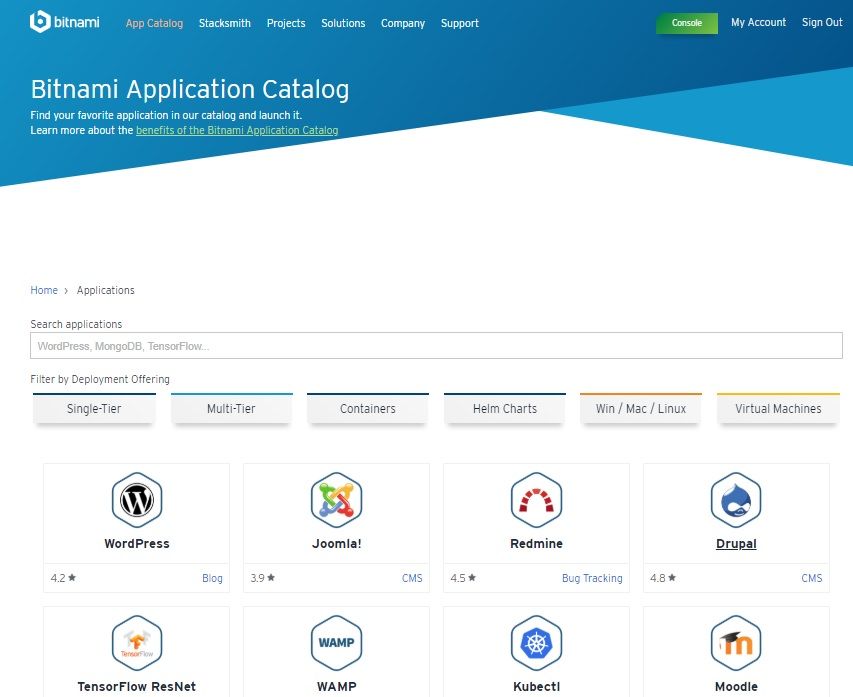
Task: Follow the benefits of Bitnami Application Catalog link
Action: 237,130
